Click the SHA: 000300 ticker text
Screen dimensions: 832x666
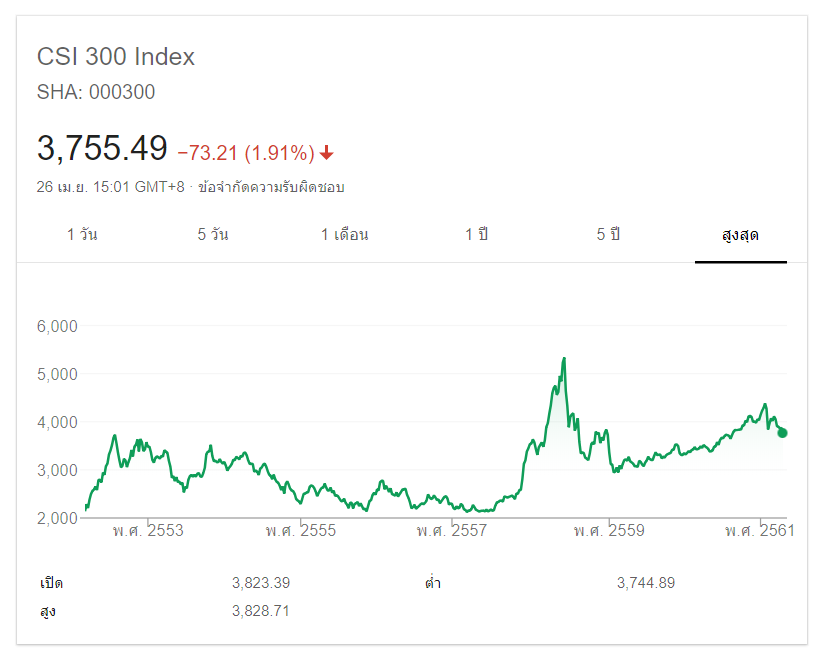click(96, 93)
